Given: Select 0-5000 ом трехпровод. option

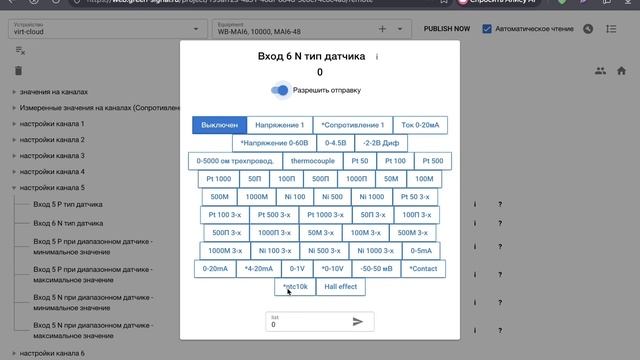Looking at the screenshot, I should (x=235, y=161).
